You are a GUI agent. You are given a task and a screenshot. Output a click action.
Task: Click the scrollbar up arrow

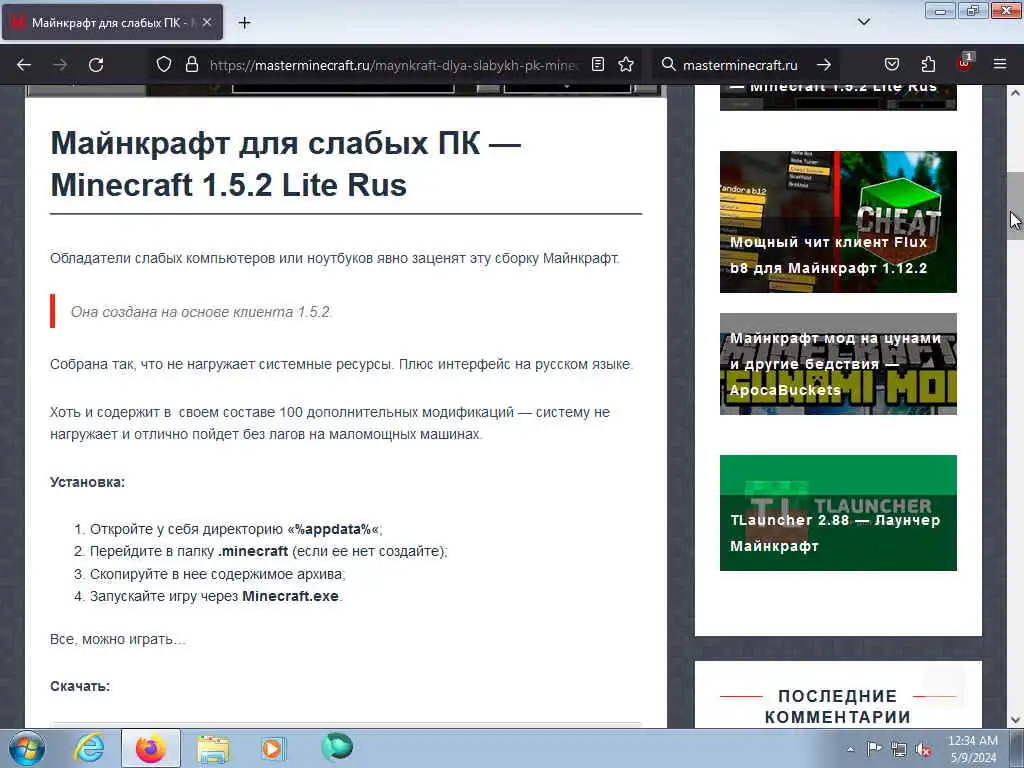click(x=1015, y=93)
